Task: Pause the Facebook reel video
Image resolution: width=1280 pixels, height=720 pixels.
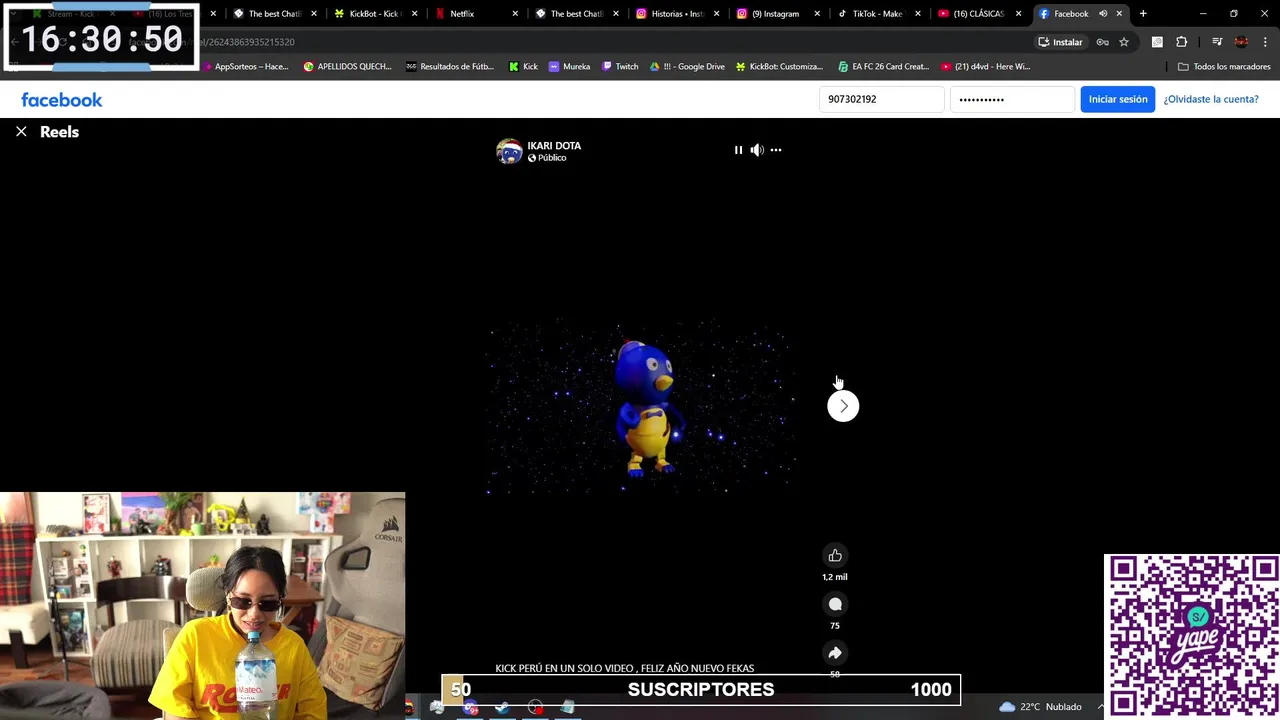Action: coord(738,150)
